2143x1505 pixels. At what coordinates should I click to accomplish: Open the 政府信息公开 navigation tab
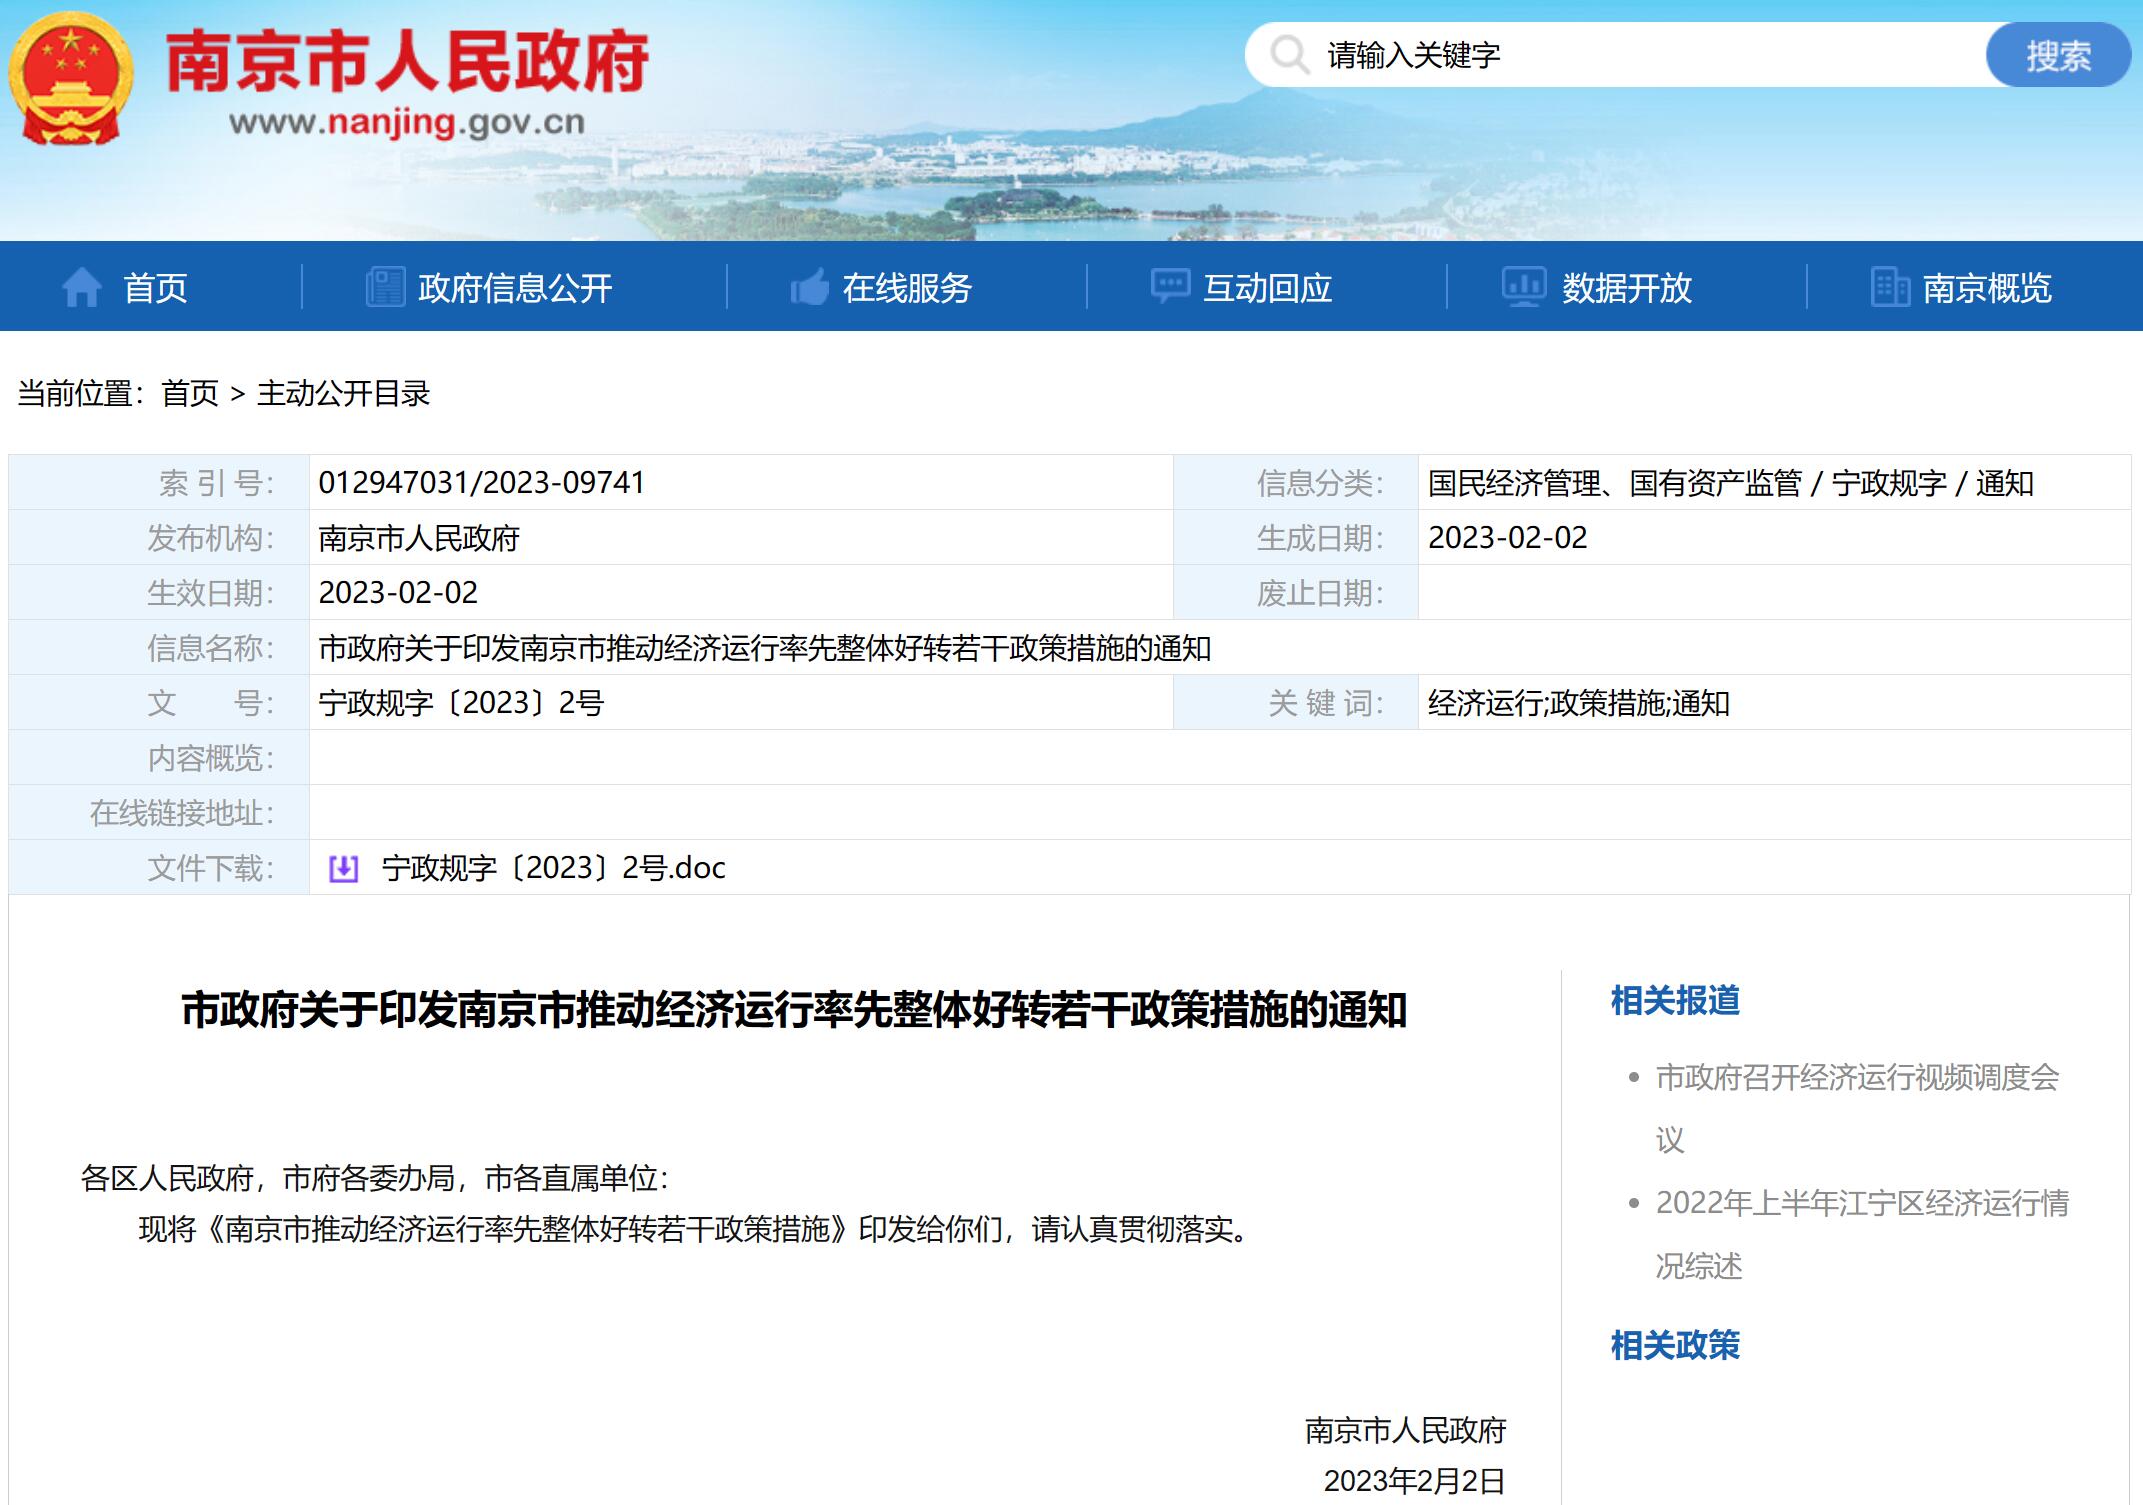pos(515,288)
